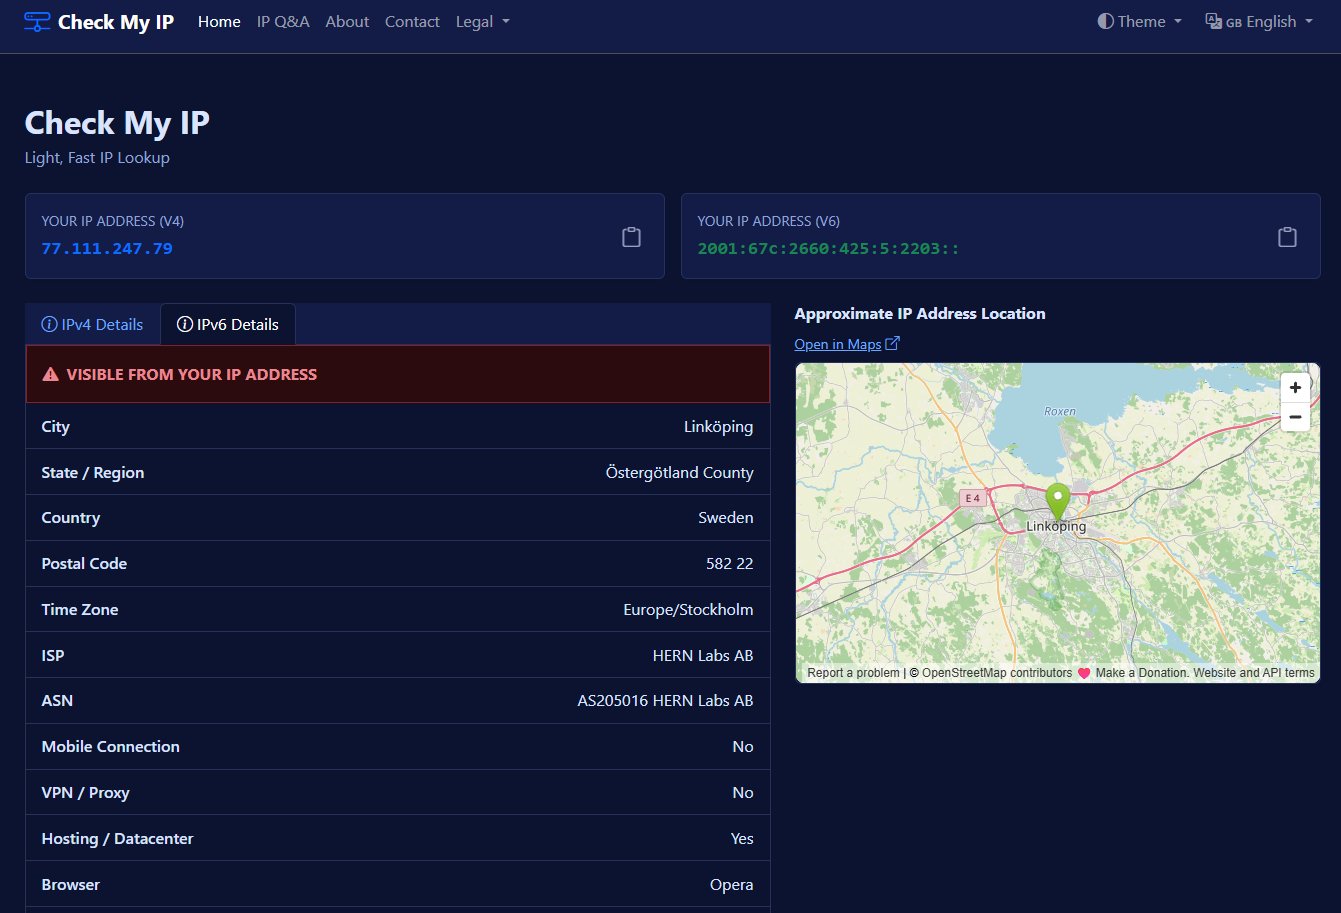The height and width of the screenshot is (913, 1341).
Task: Click Approximate IP Address Location heading
Action: click(x=920, y=313)
